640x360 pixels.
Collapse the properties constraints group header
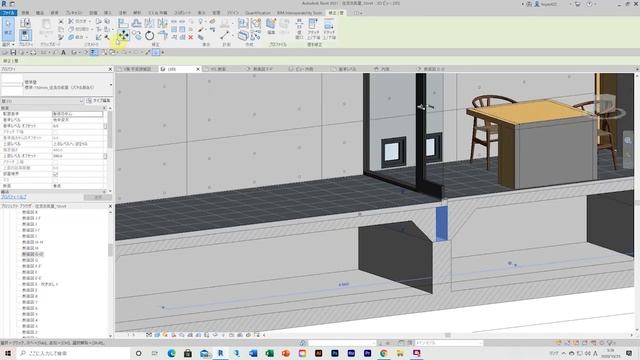[x=104, y=108]
